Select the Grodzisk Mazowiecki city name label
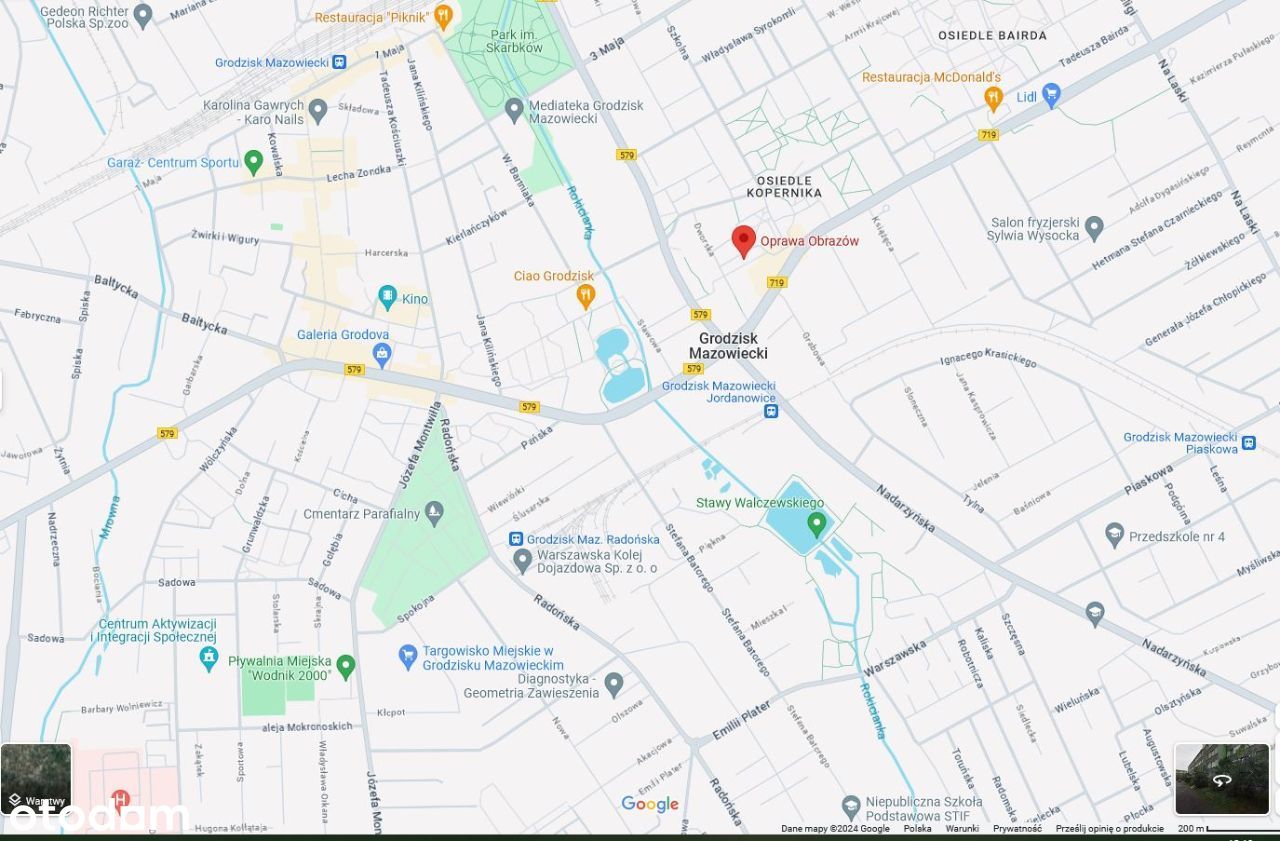 728,346
